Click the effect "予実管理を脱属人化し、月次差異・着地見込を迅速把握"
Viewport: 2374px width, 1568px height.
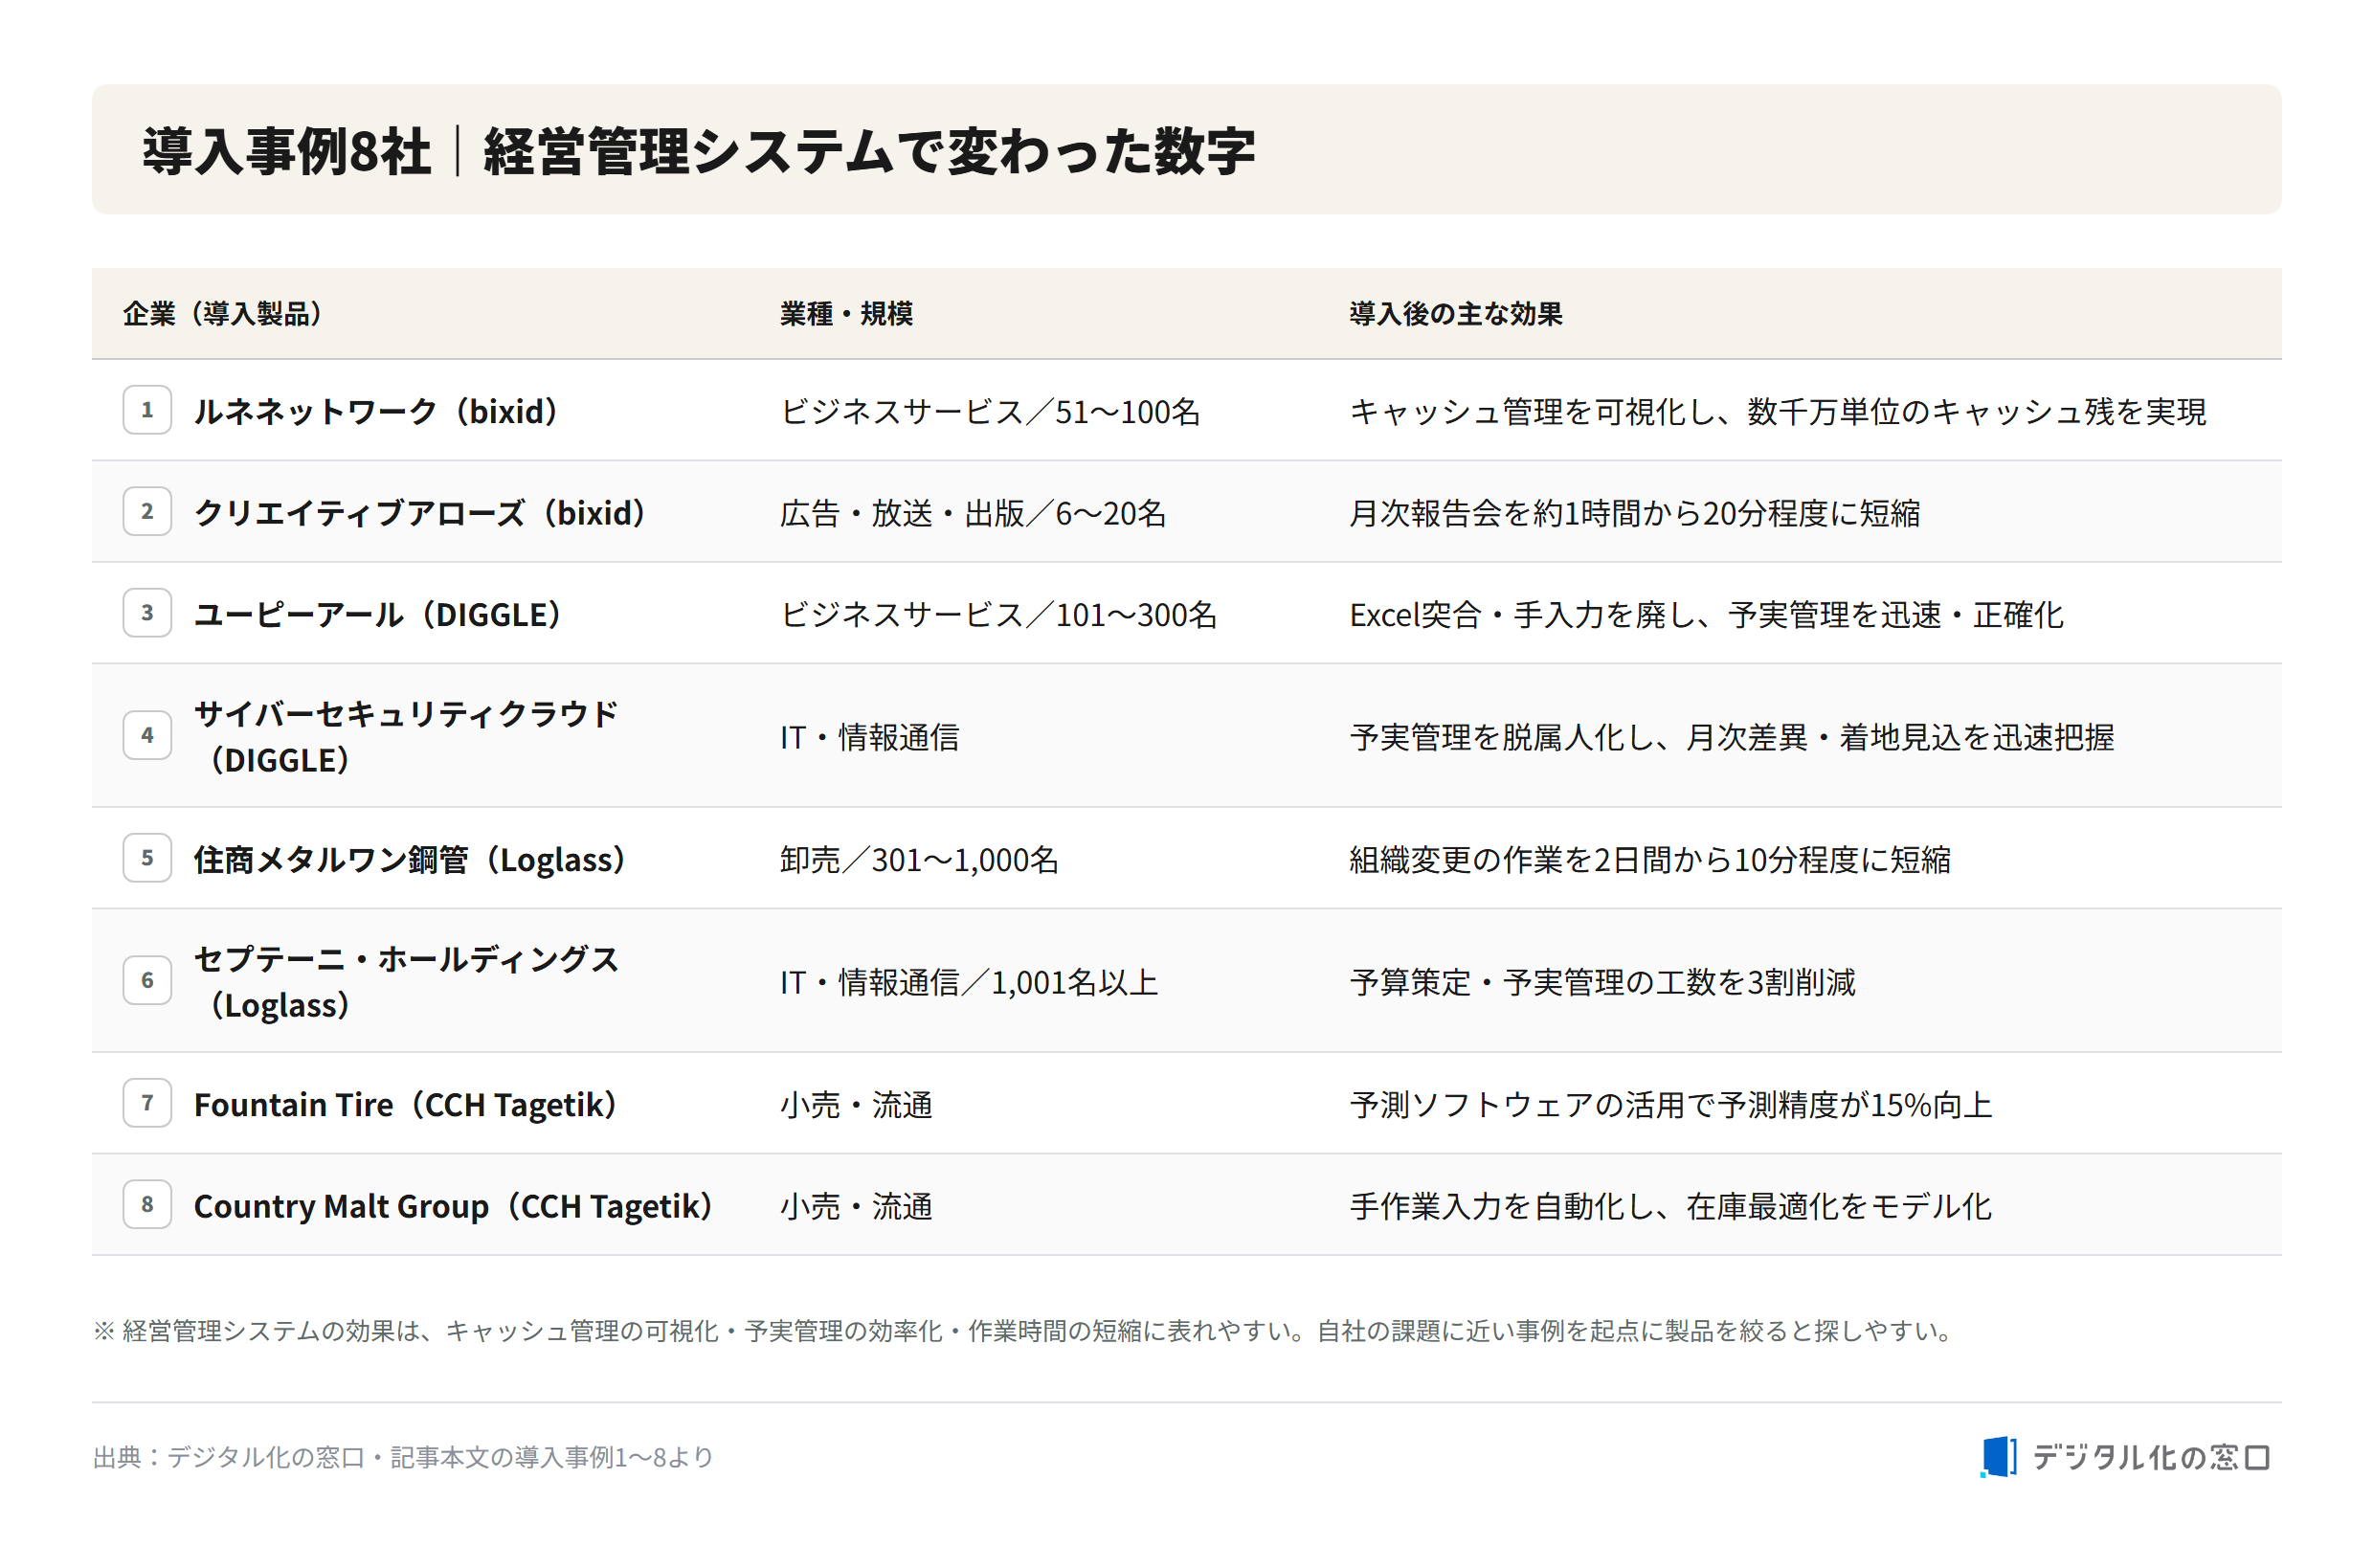coord(1731,737)
